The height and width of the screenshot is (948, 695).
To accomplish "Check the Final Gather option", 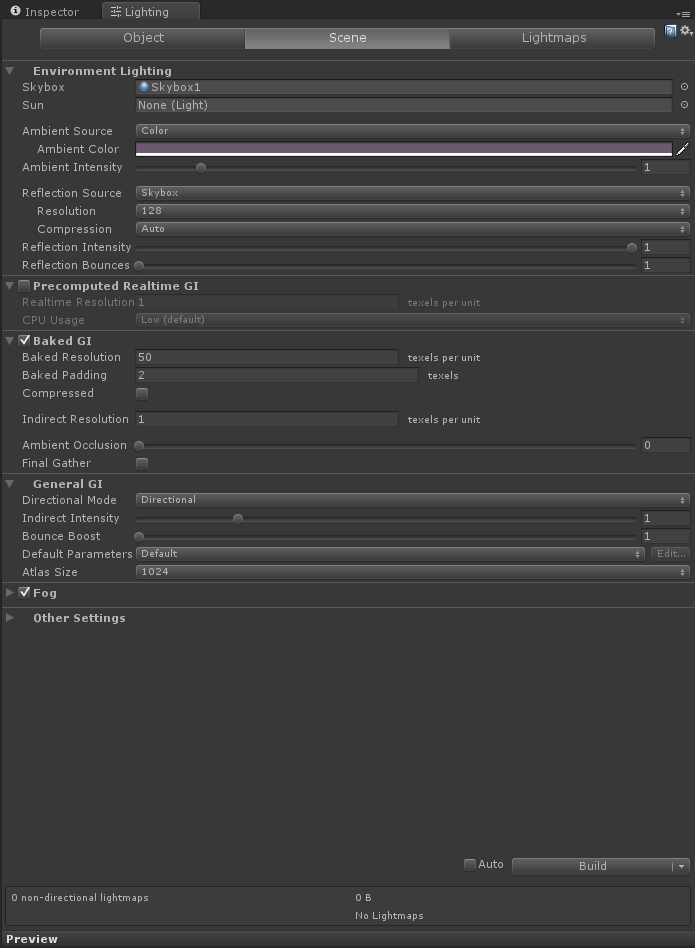I will click(x=141, y=462).
